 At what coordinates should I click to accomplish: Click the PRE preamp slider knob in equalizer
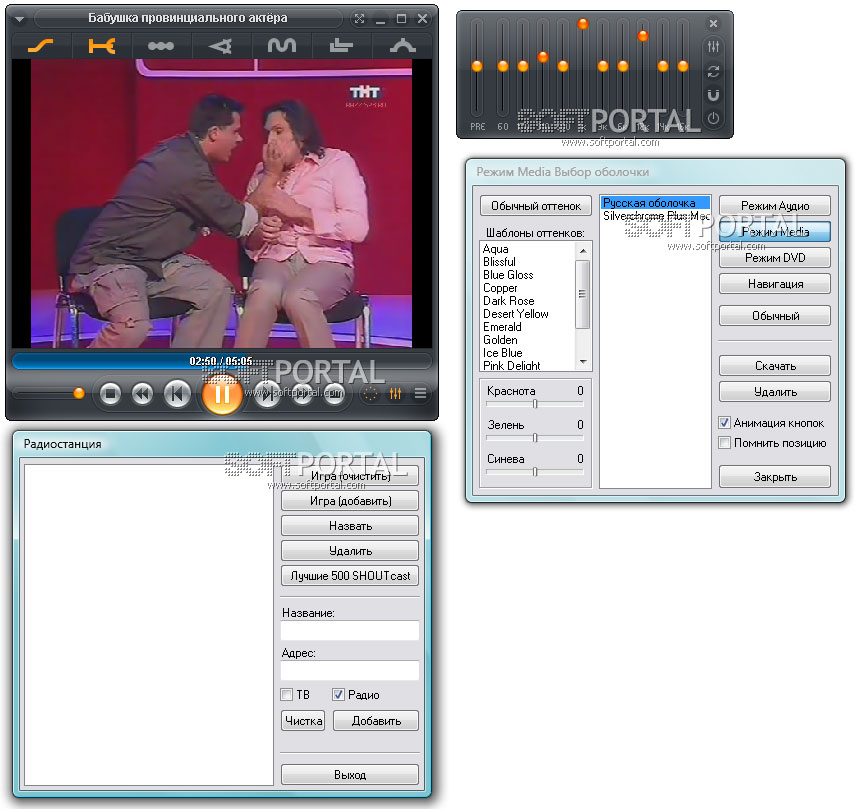point(477,66)
